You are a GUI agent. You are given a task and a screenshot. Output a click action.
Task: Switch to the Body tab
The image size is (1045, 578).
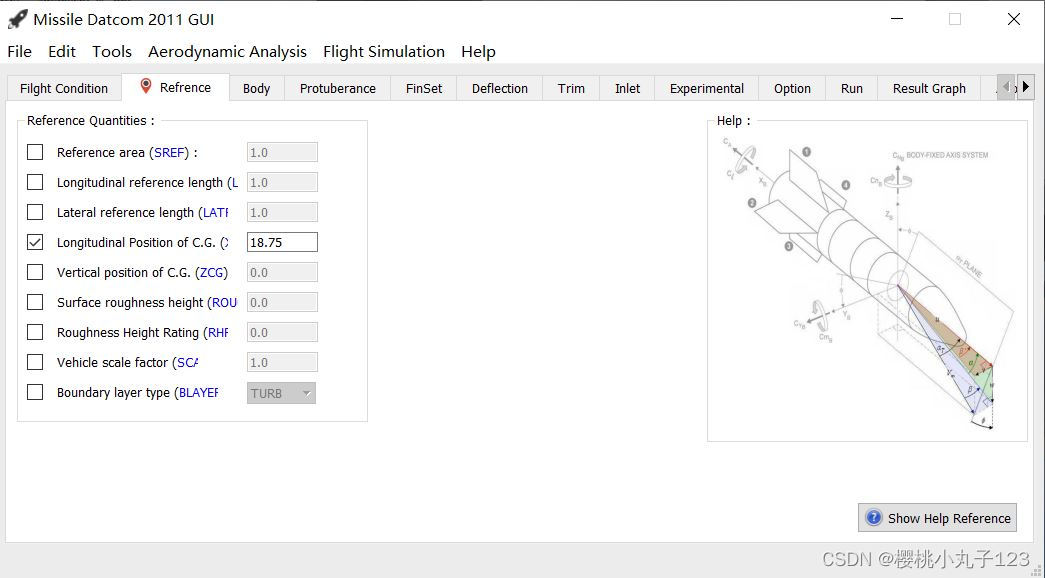(257, 89)
